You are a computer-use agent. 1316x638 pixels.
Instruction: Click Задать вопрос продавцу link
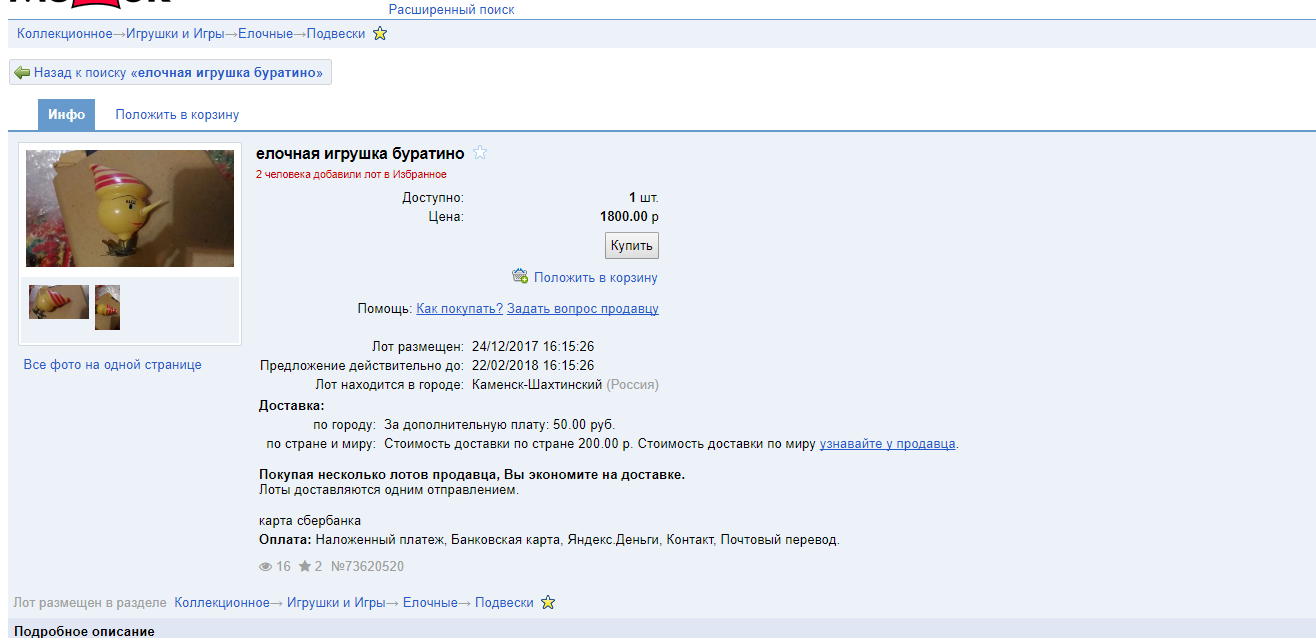point(583,309)
